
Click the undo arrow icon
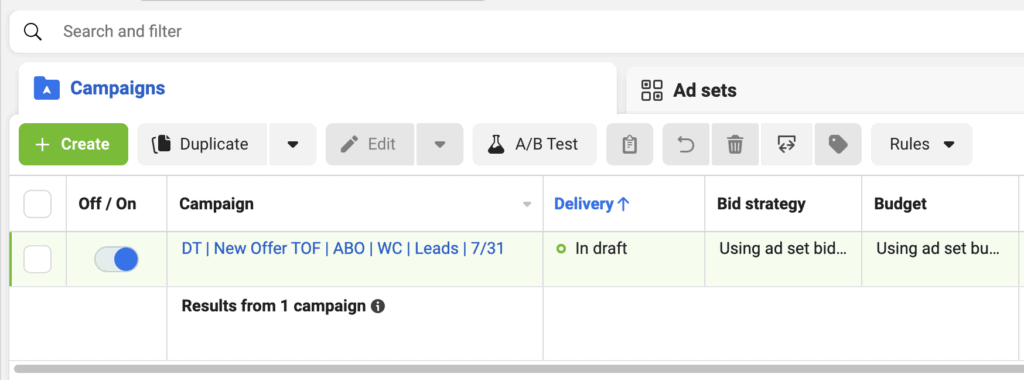686,144
